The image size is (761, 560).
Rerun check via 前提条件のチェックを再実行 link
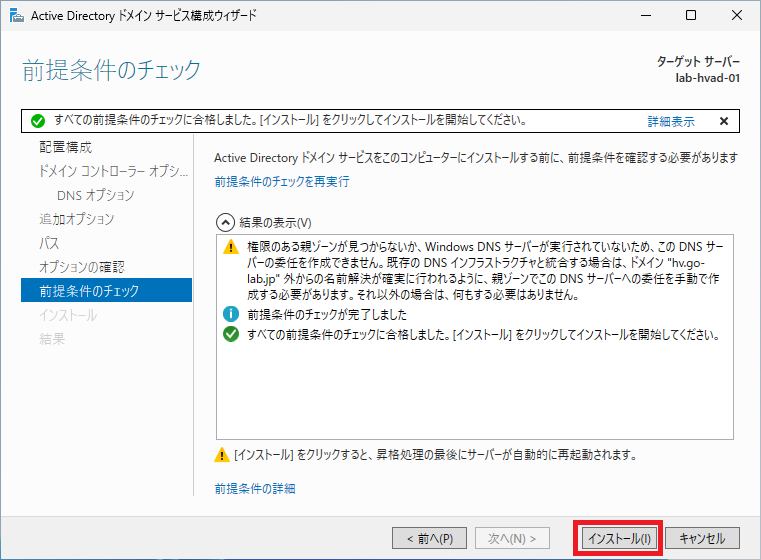(x=282, y=181)
